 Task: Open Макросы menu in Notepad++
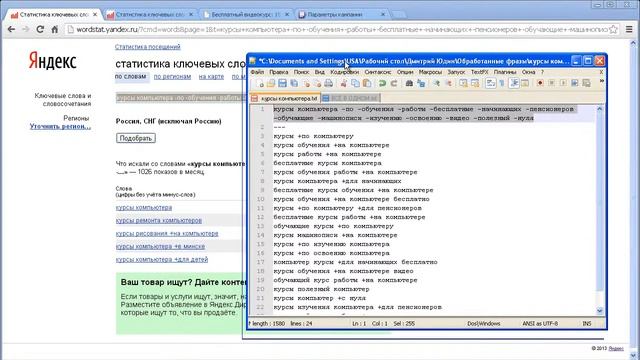[430, 72]
